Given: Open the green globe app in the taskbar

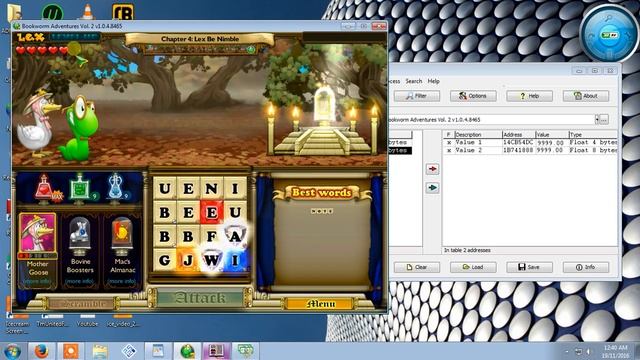Looking at the screenshot, I should pyautogui.click(x=187, y=351).
